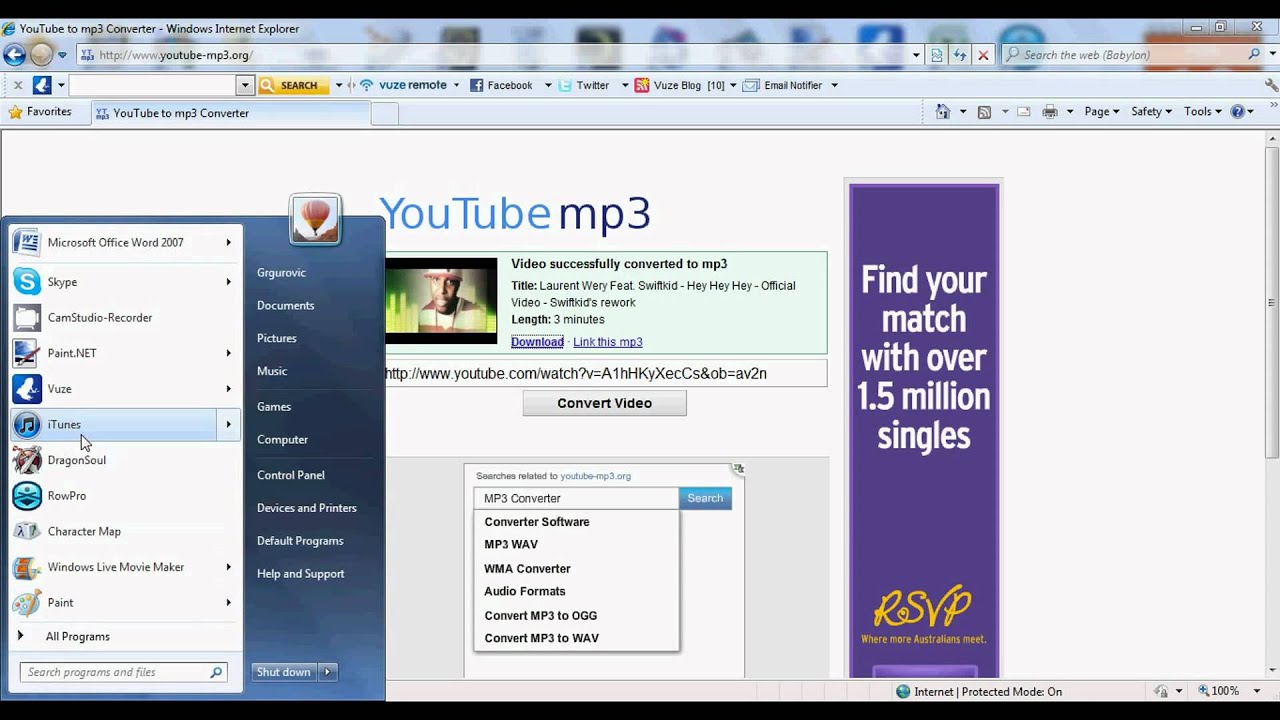Expand the Word 2007 jump list arrow
This screenshot has width=1280, height=720.
[x=228, y=242]
